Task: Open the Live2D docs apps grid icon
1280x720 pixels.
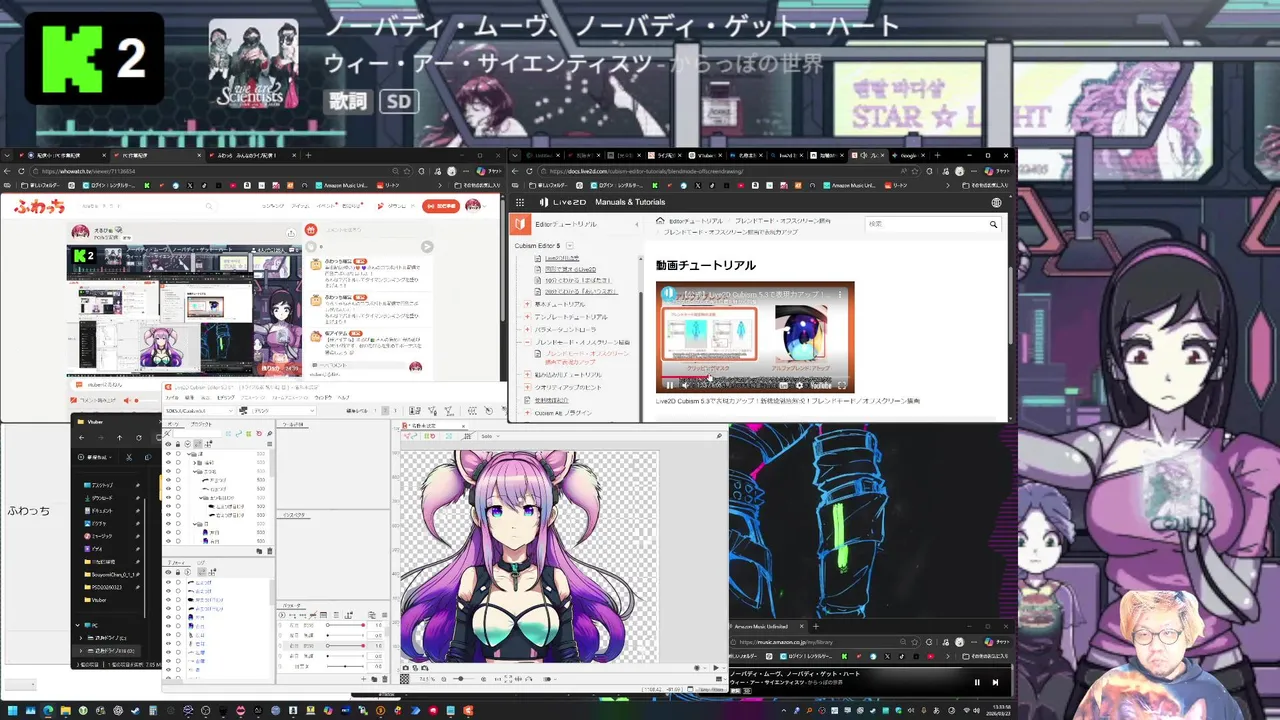Action: tap(520, 202)
